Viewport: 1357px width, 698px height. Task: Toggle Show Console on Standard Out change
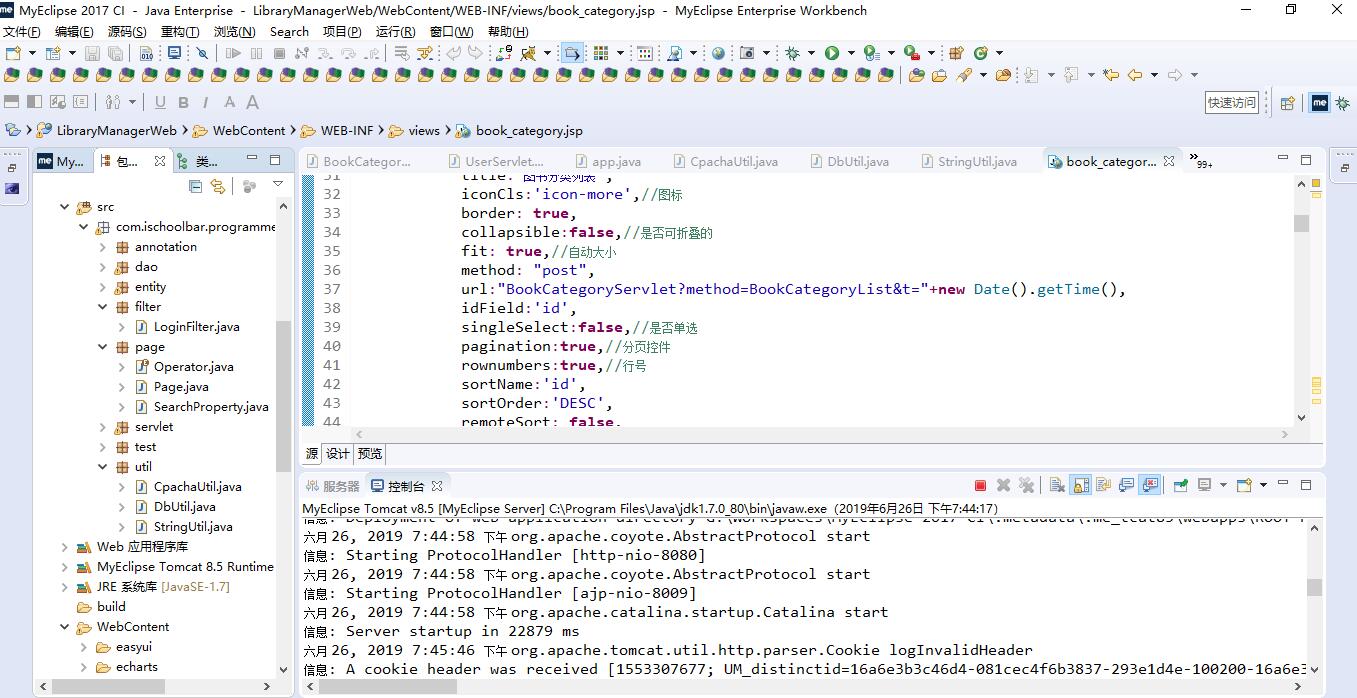coord(1127,486)
